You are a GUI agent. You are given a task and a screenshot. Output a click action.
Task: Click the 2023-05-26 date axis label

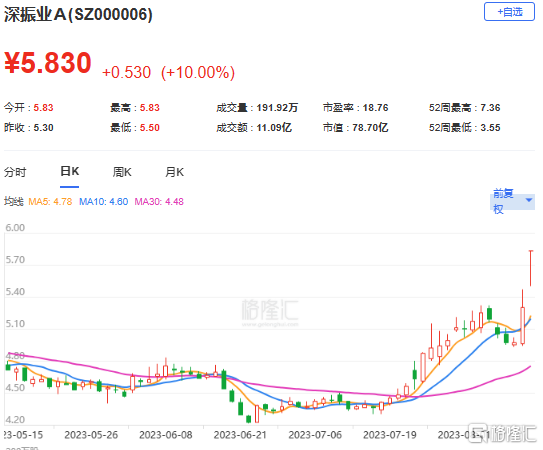91,435
